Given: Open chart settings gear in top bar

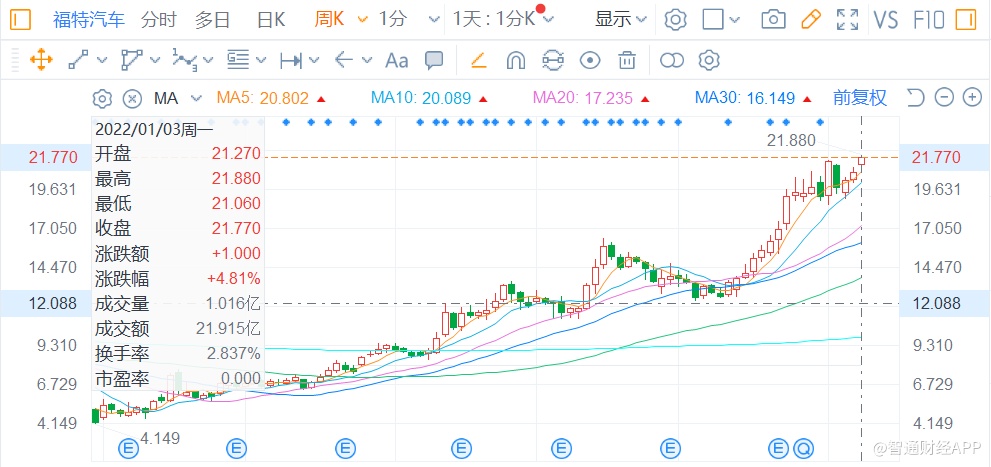Looking at the screenshot, I should click(x=676, y=20).
